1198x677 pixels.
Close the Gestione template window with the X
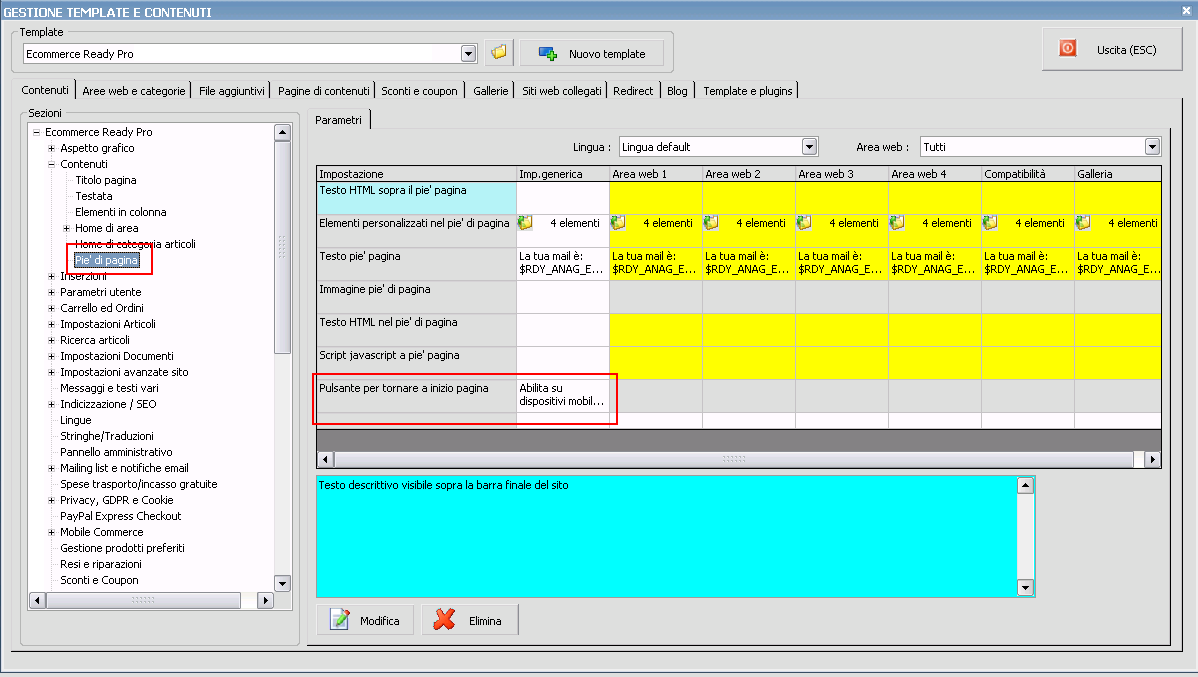coord(1187,11)
